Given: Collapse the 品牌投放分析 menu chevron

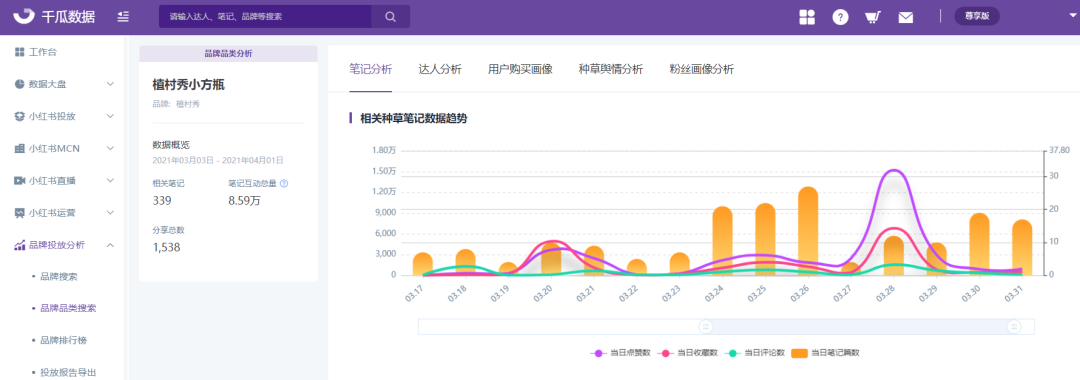Looking at the screenshot, I should (x=110, y=244).
